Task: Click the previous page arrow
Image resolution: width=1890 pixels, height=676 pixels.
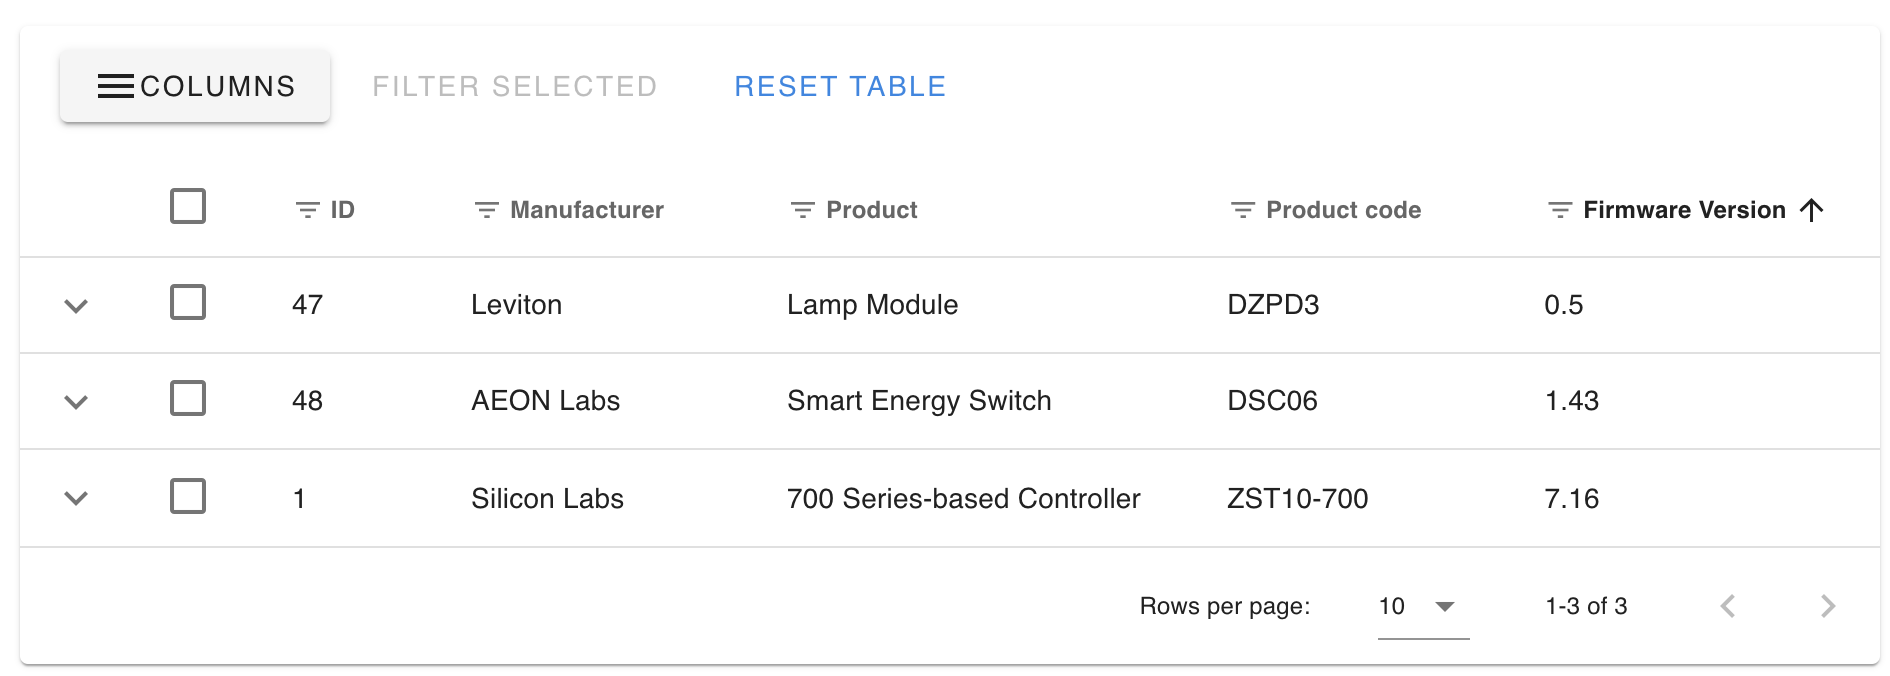Action: pos(1729,606)
